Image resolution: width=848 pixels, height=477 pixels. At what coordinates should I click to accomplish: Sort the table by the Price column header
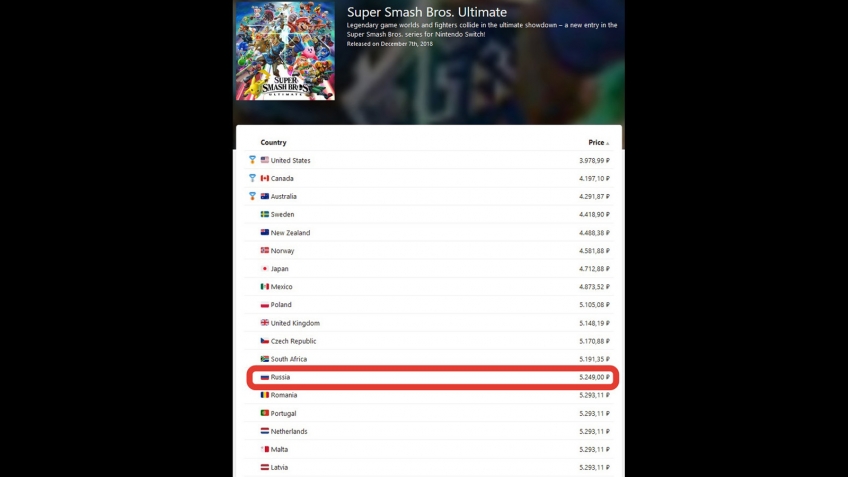click(x=596, y=143)
